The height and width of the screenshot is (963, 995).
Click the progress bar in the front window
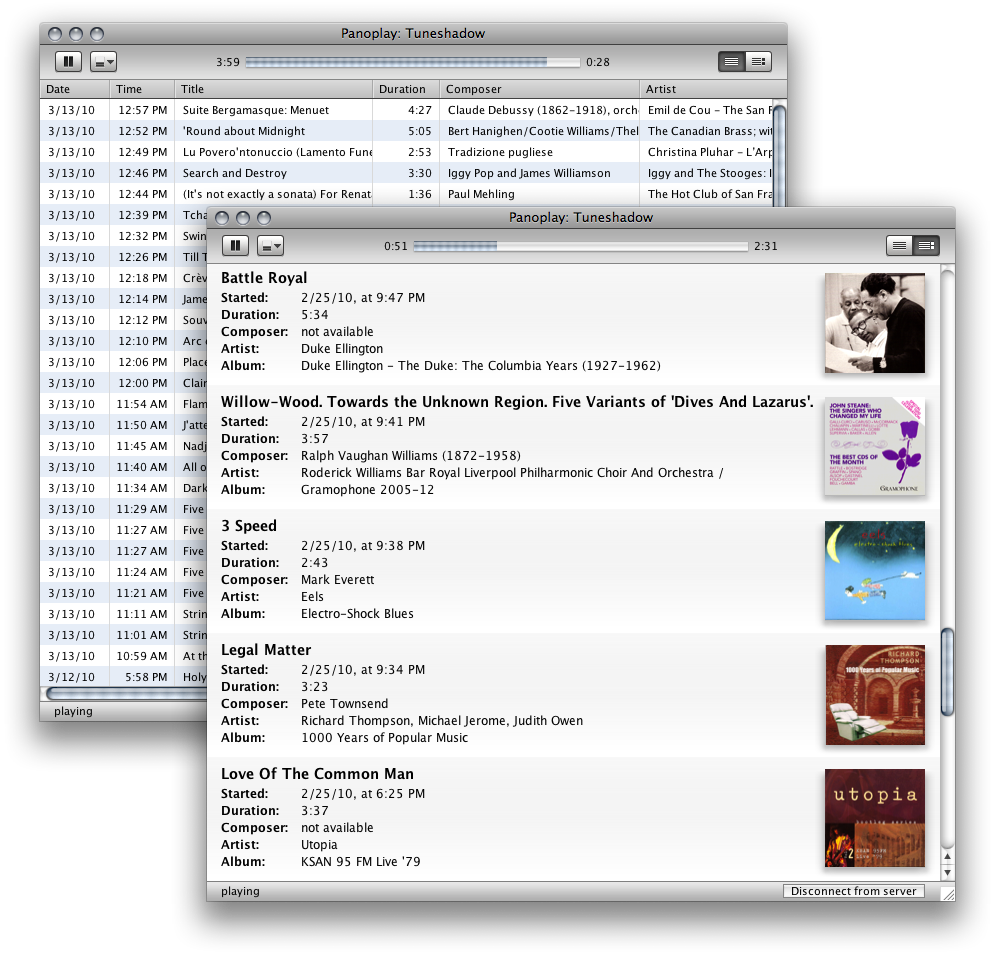(580, 246)
